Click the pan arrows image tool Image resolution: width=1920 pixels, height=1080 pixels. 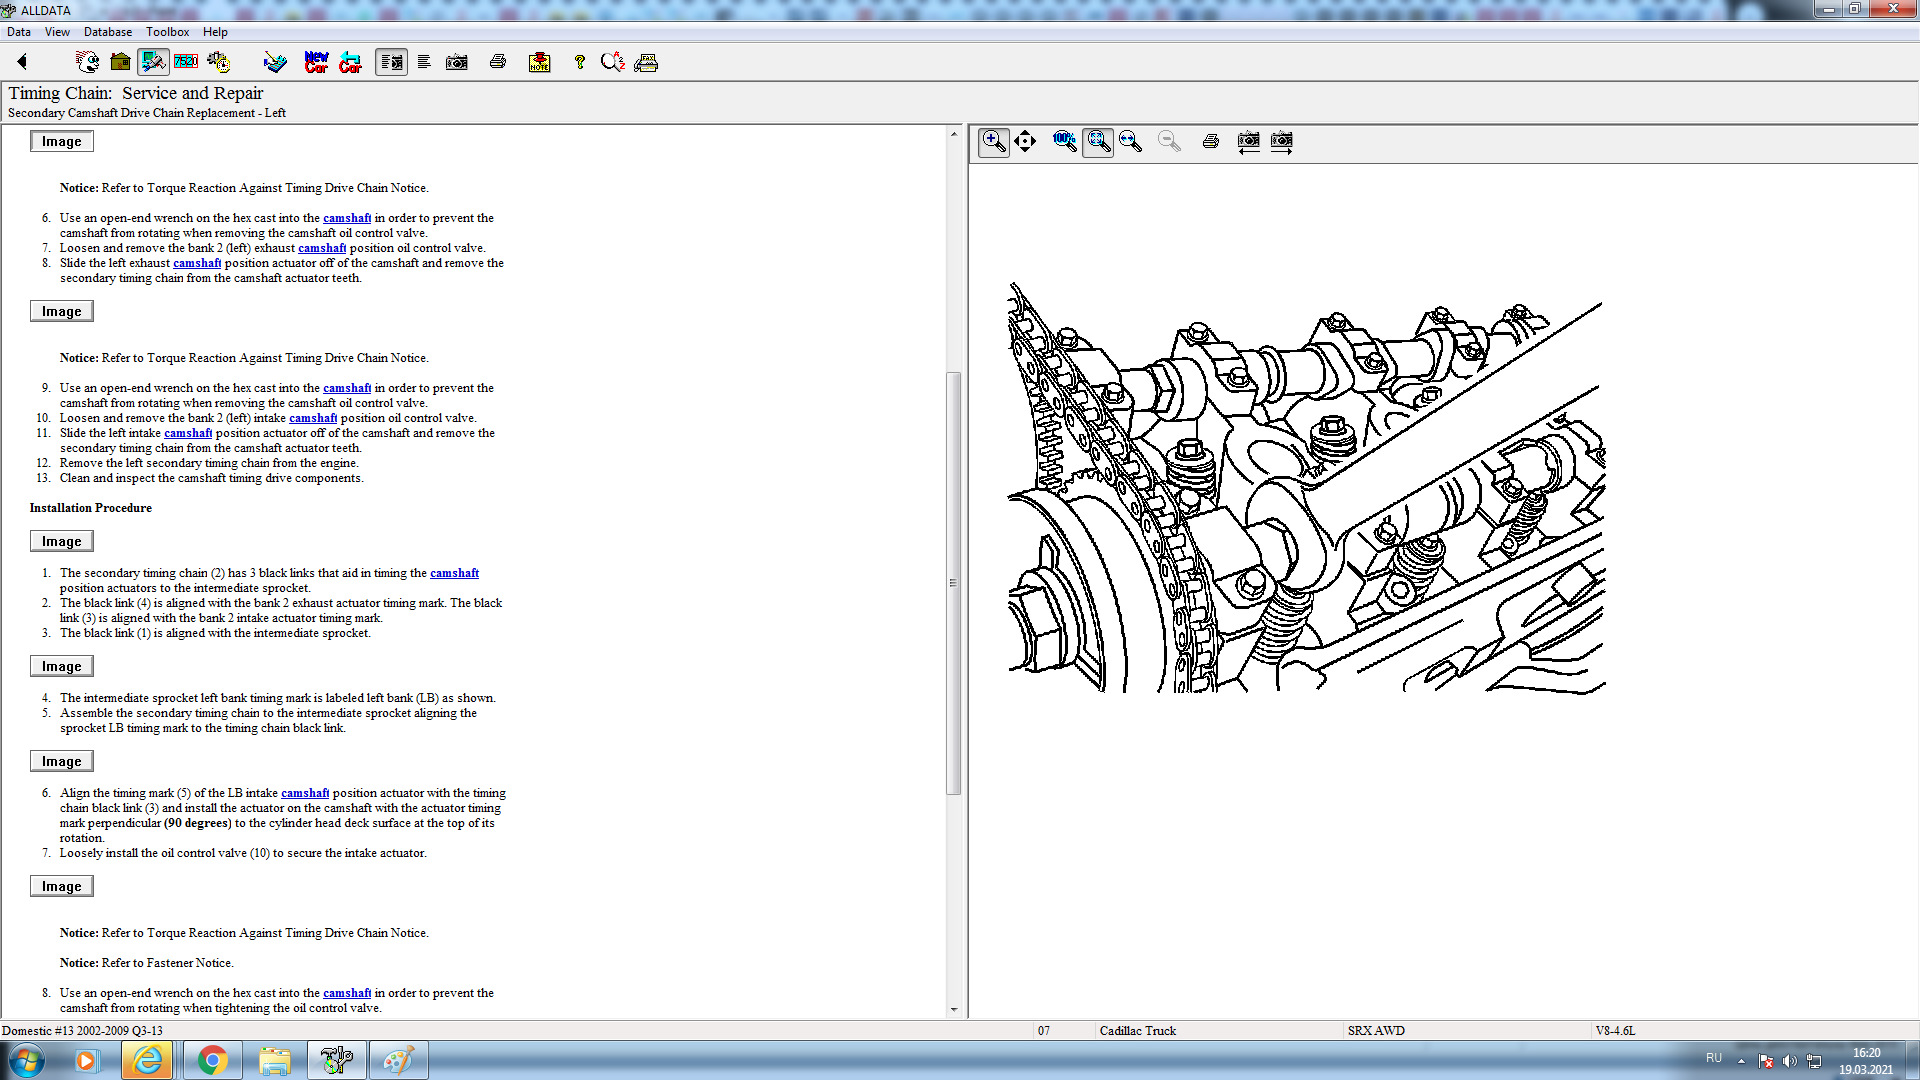point(1025,141)
